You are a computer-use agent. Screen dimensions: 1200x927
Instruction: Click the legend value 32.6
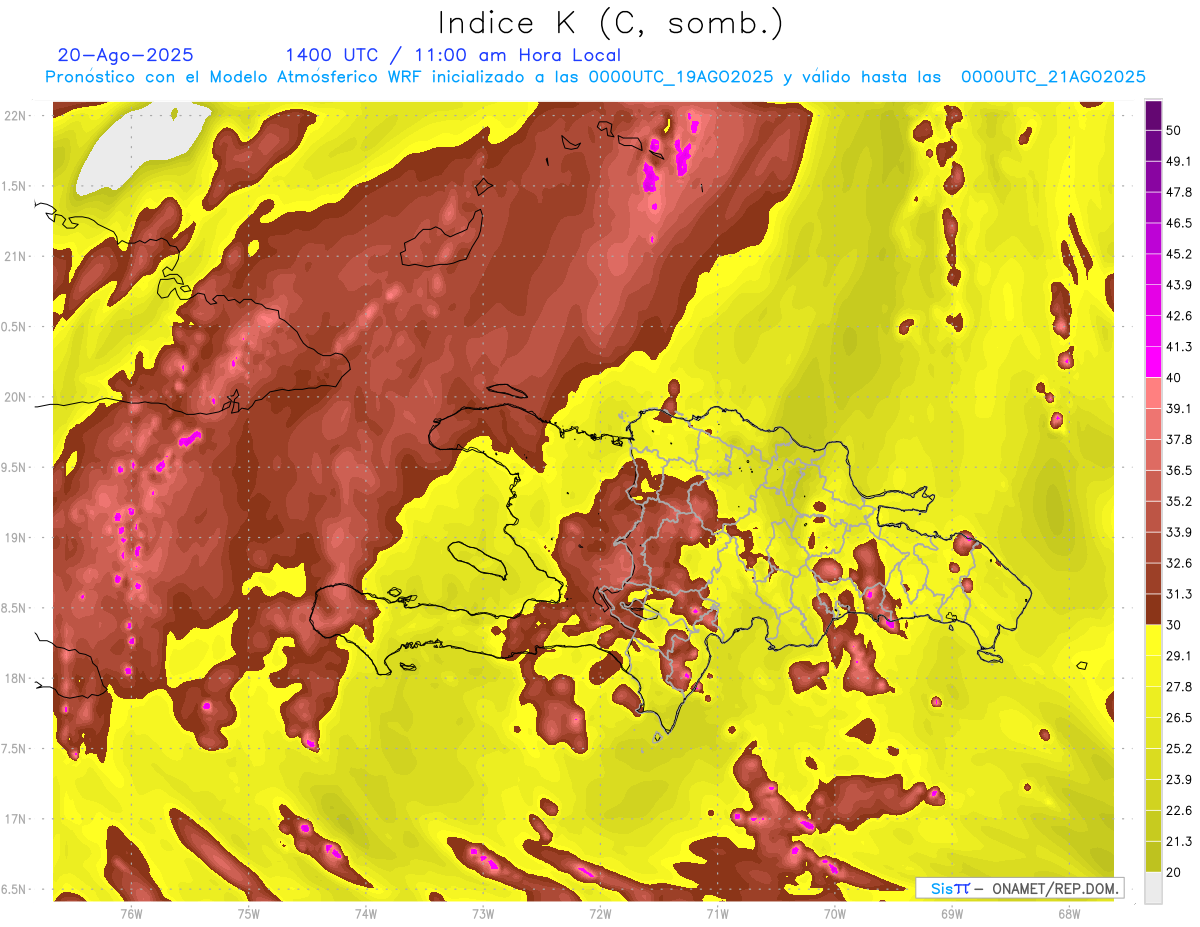tap(1179, 563)
